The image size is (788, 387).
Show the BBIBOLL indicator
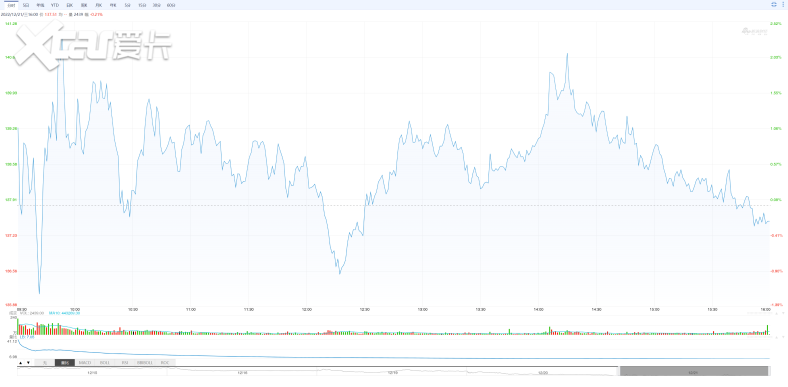coord(145,362)
